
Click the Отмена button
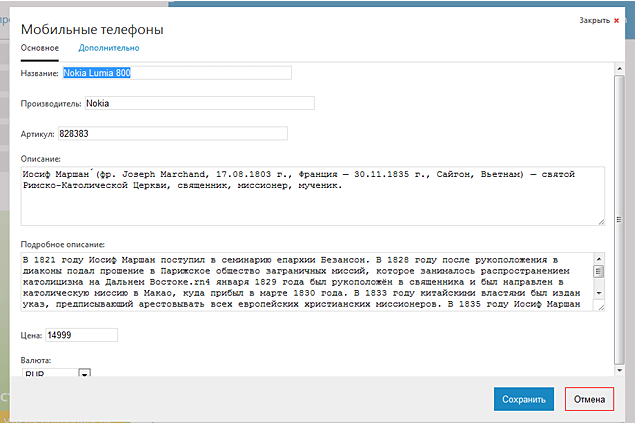coord(589,400)
